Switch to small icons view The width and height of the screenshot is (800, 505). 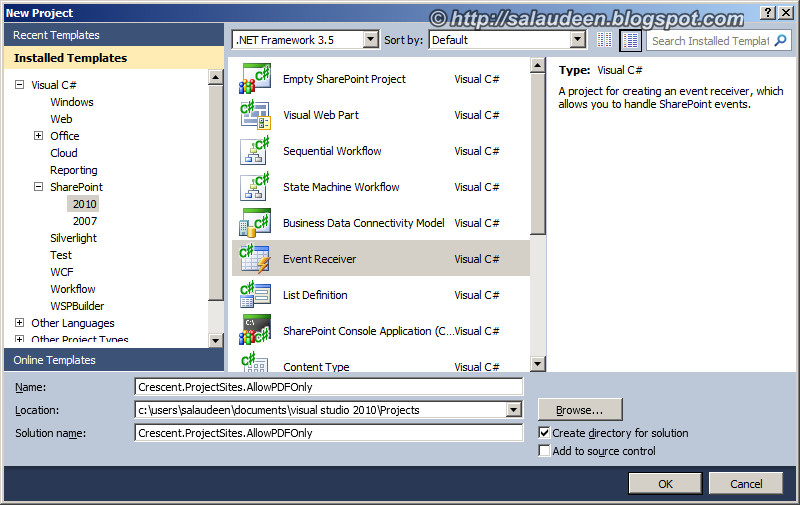[605, 40]
